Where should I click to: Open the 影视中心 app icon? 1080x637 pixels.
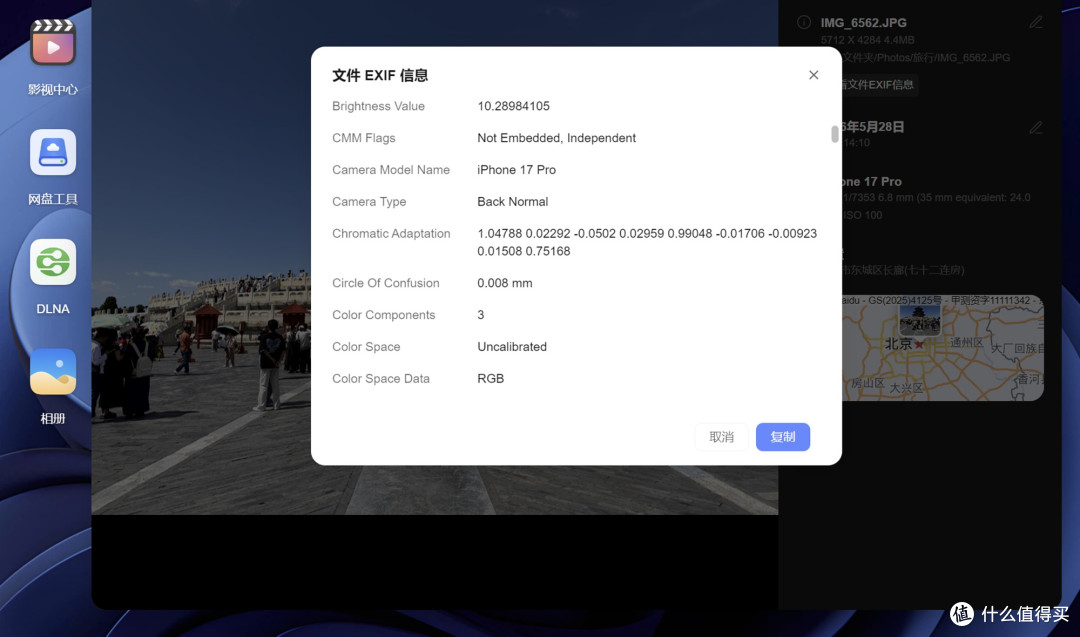pos(53,43)
